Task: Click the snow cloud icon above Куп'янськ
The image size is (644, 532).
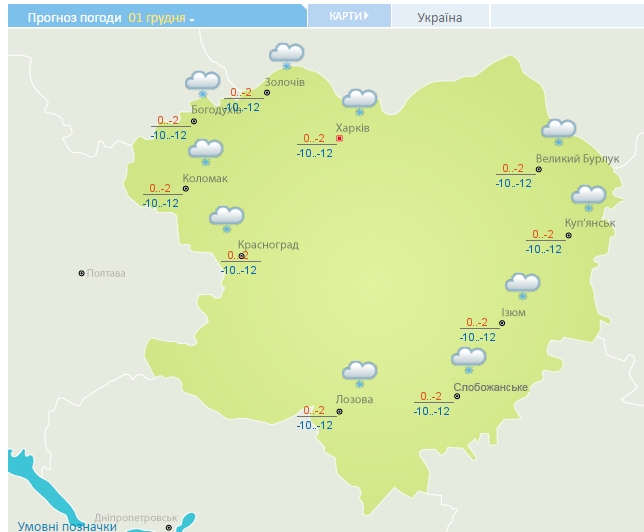Action: tap(588, 198)
